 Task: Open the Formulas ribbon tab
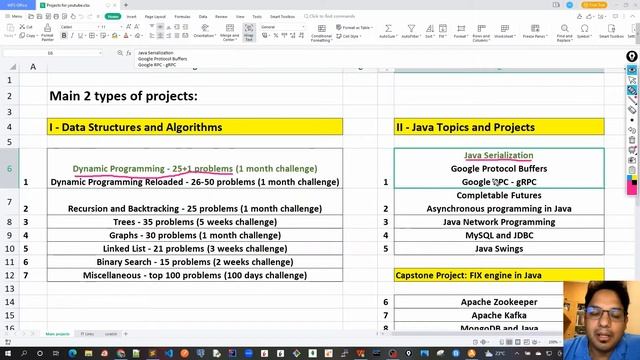point(182,16)
